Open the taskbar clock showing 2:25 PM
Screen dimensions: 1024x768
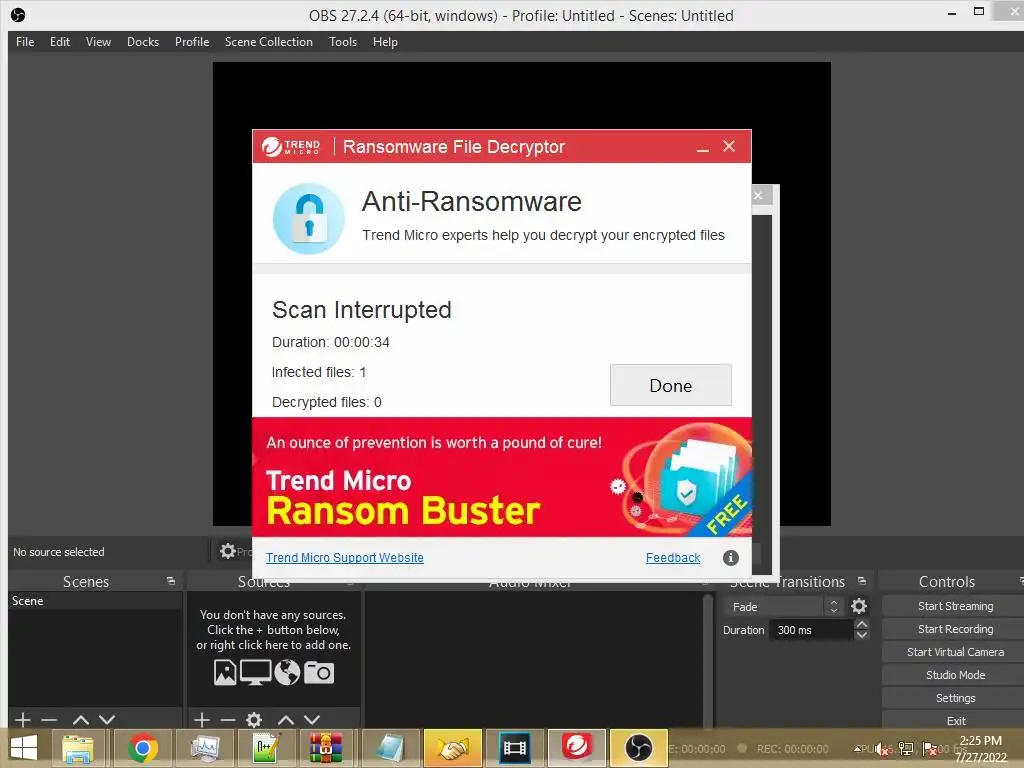980,748
